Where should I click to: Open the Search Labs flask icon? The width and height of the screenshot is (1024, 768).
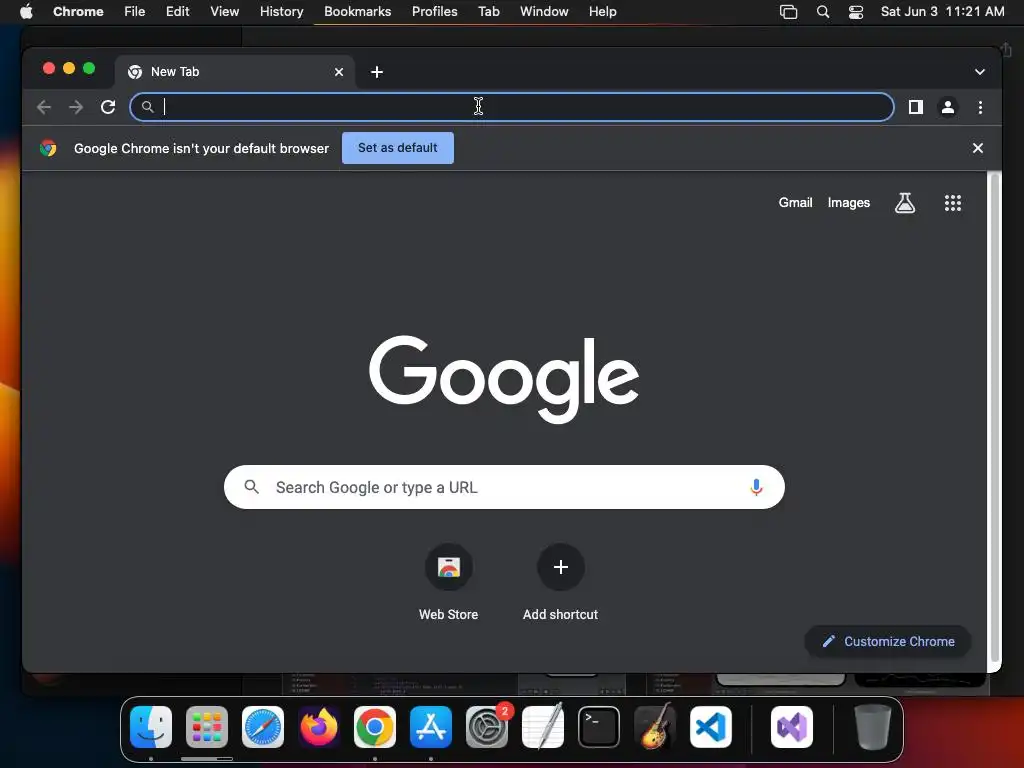pyautogui.click(x=904, y=202)
